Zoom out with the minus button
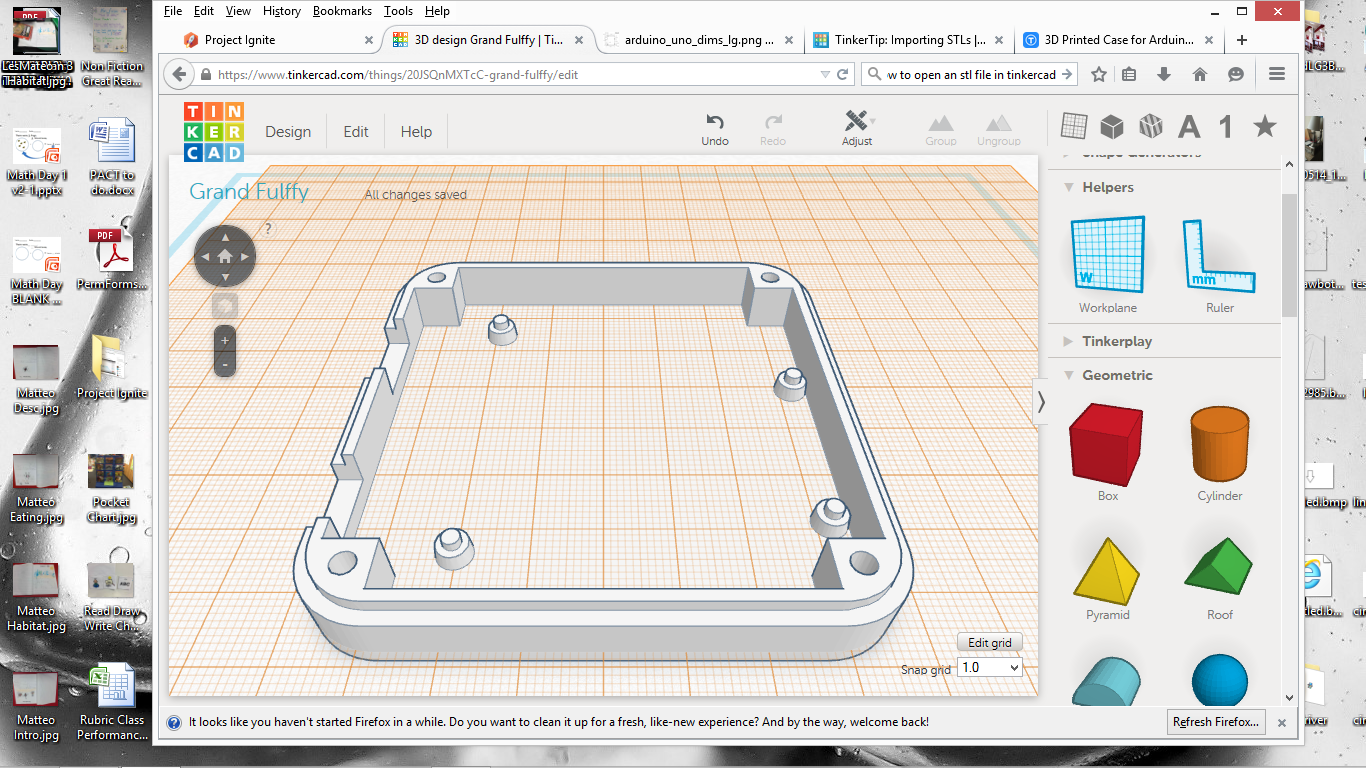Screen dimensions: 1366x768 point(225,364)
